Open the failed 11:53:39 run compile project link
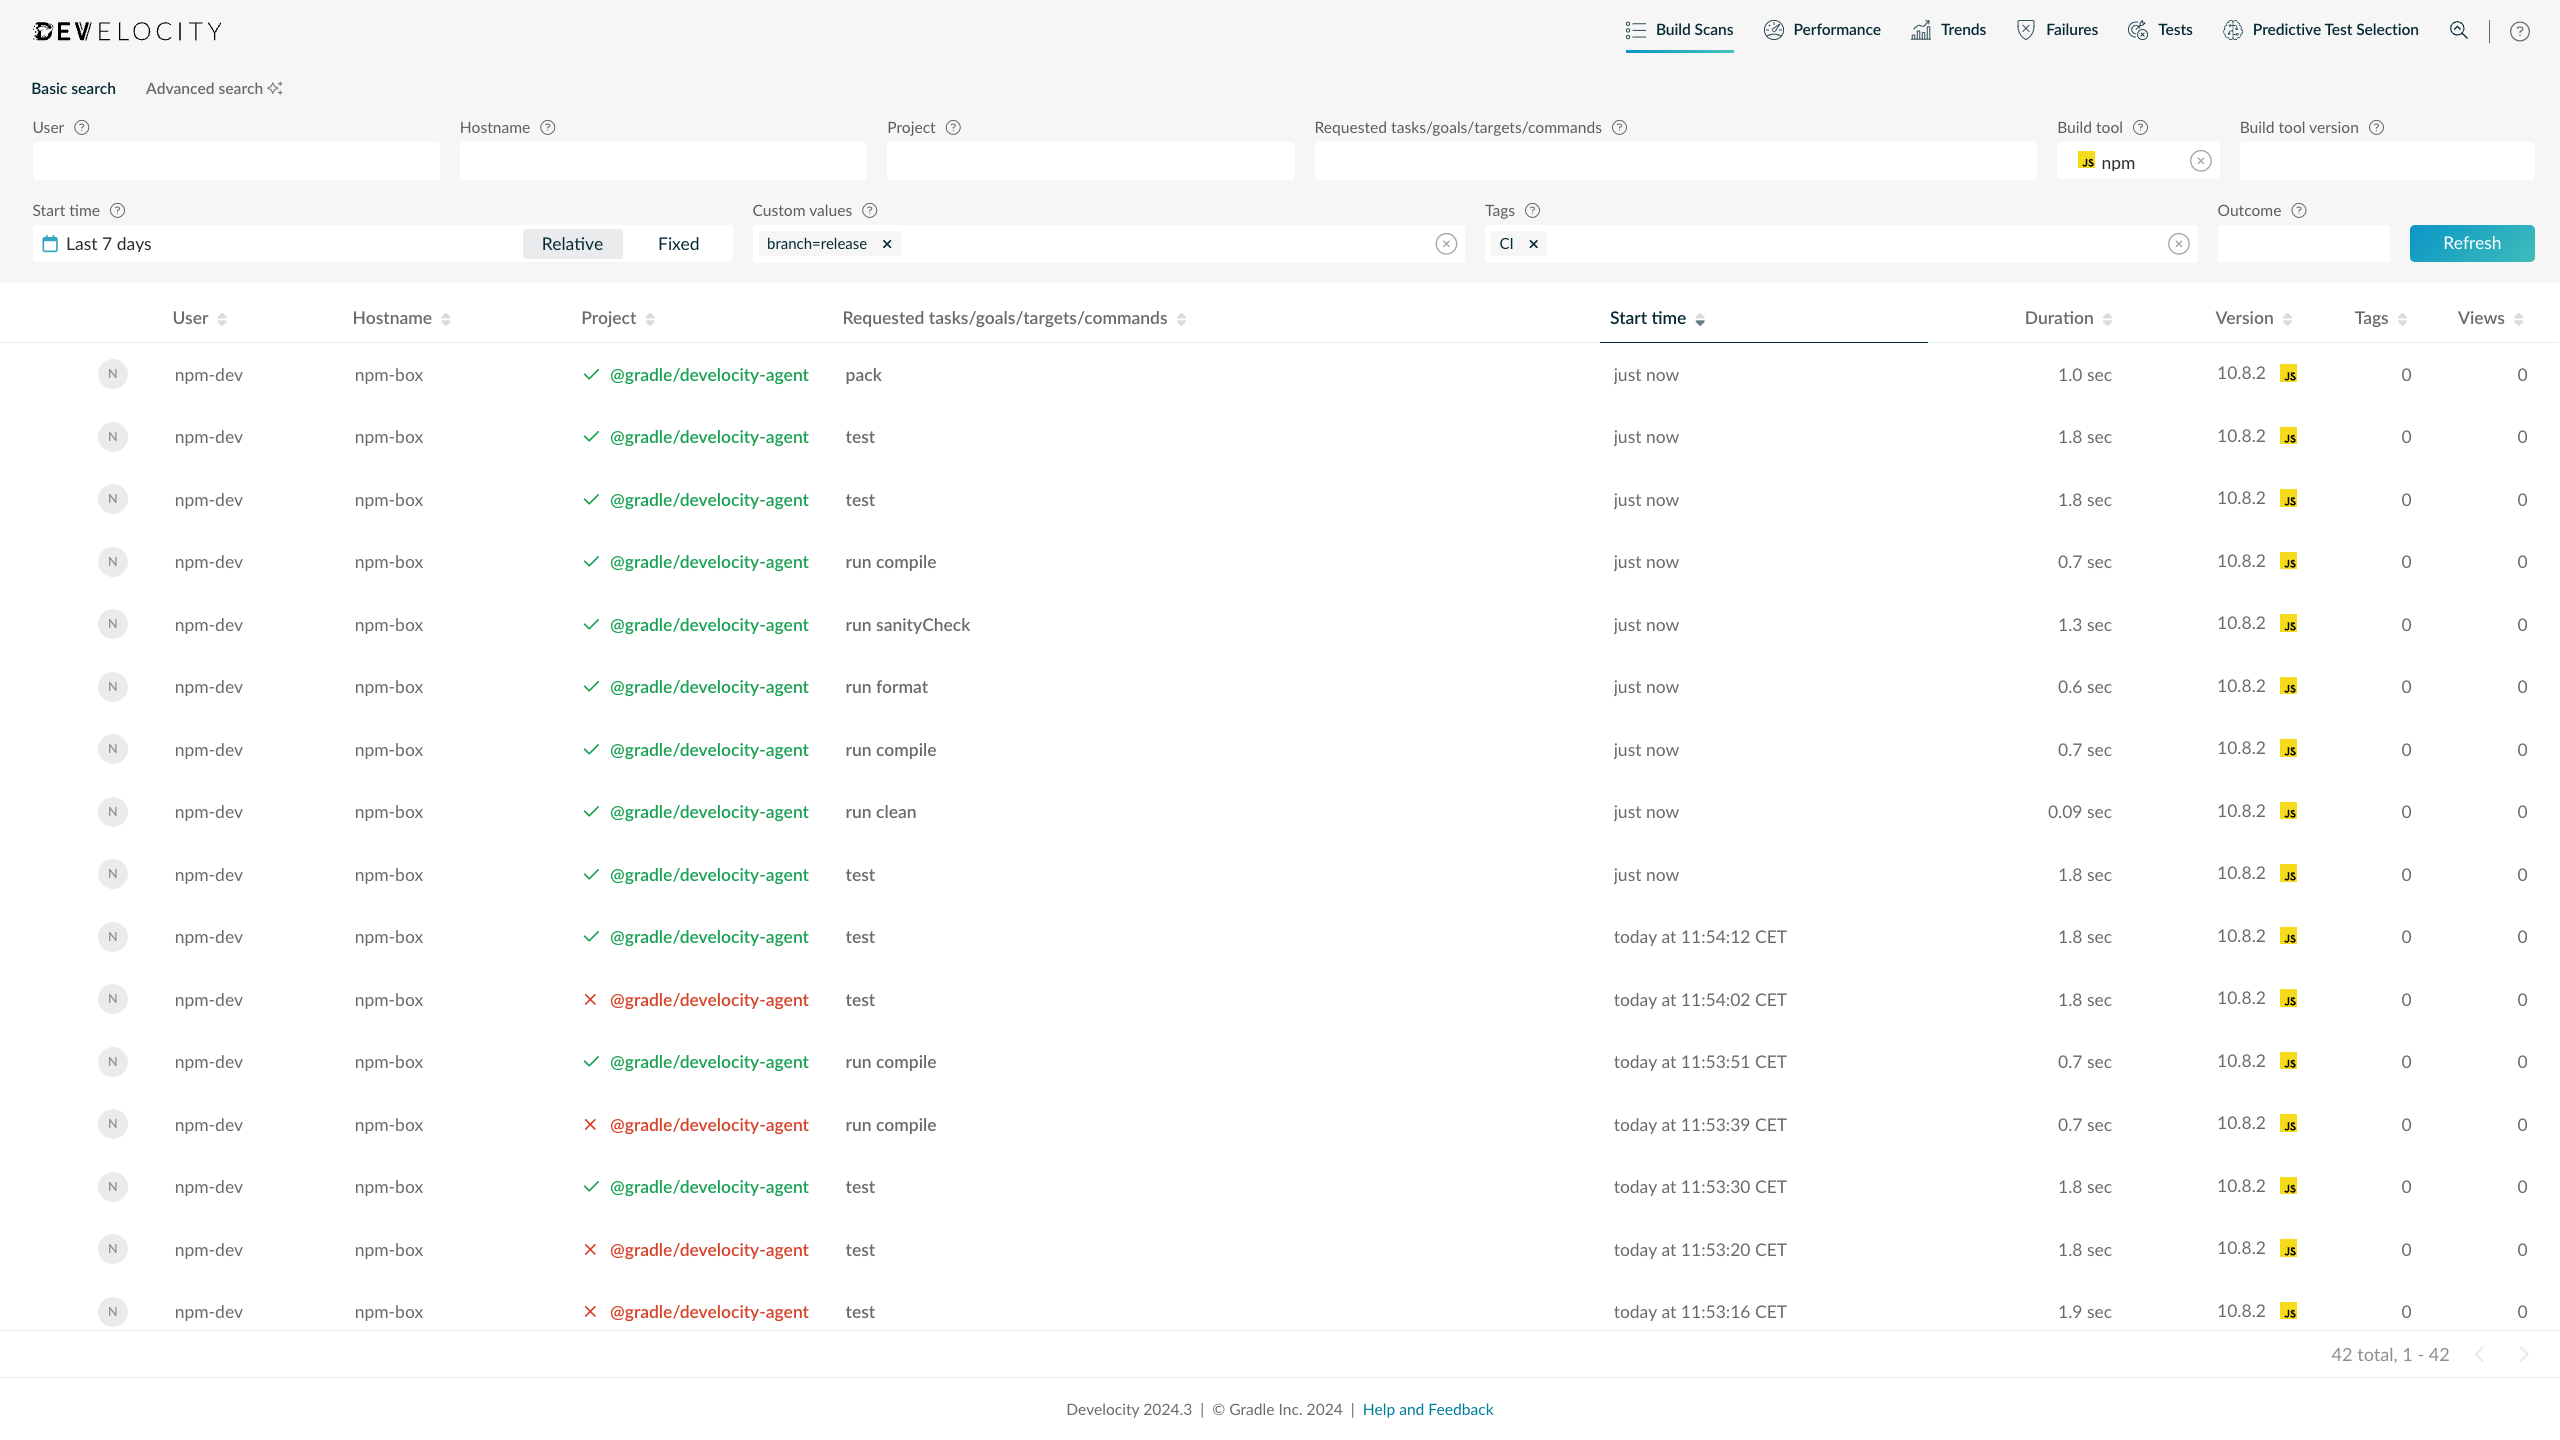The width and height of the screenshot is (2560, 1440). click(709, 1125)
